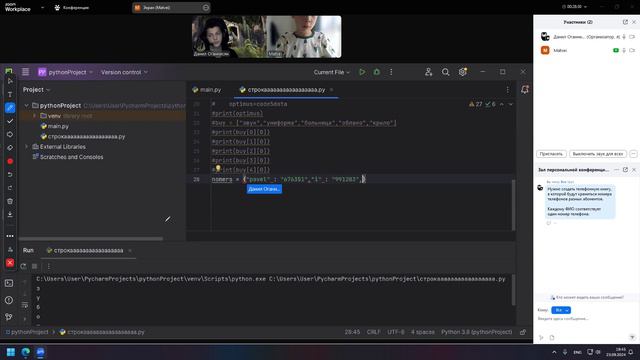Open Current File run configuration dropdown
The image size is (640, 360).
tap(331, 72)
